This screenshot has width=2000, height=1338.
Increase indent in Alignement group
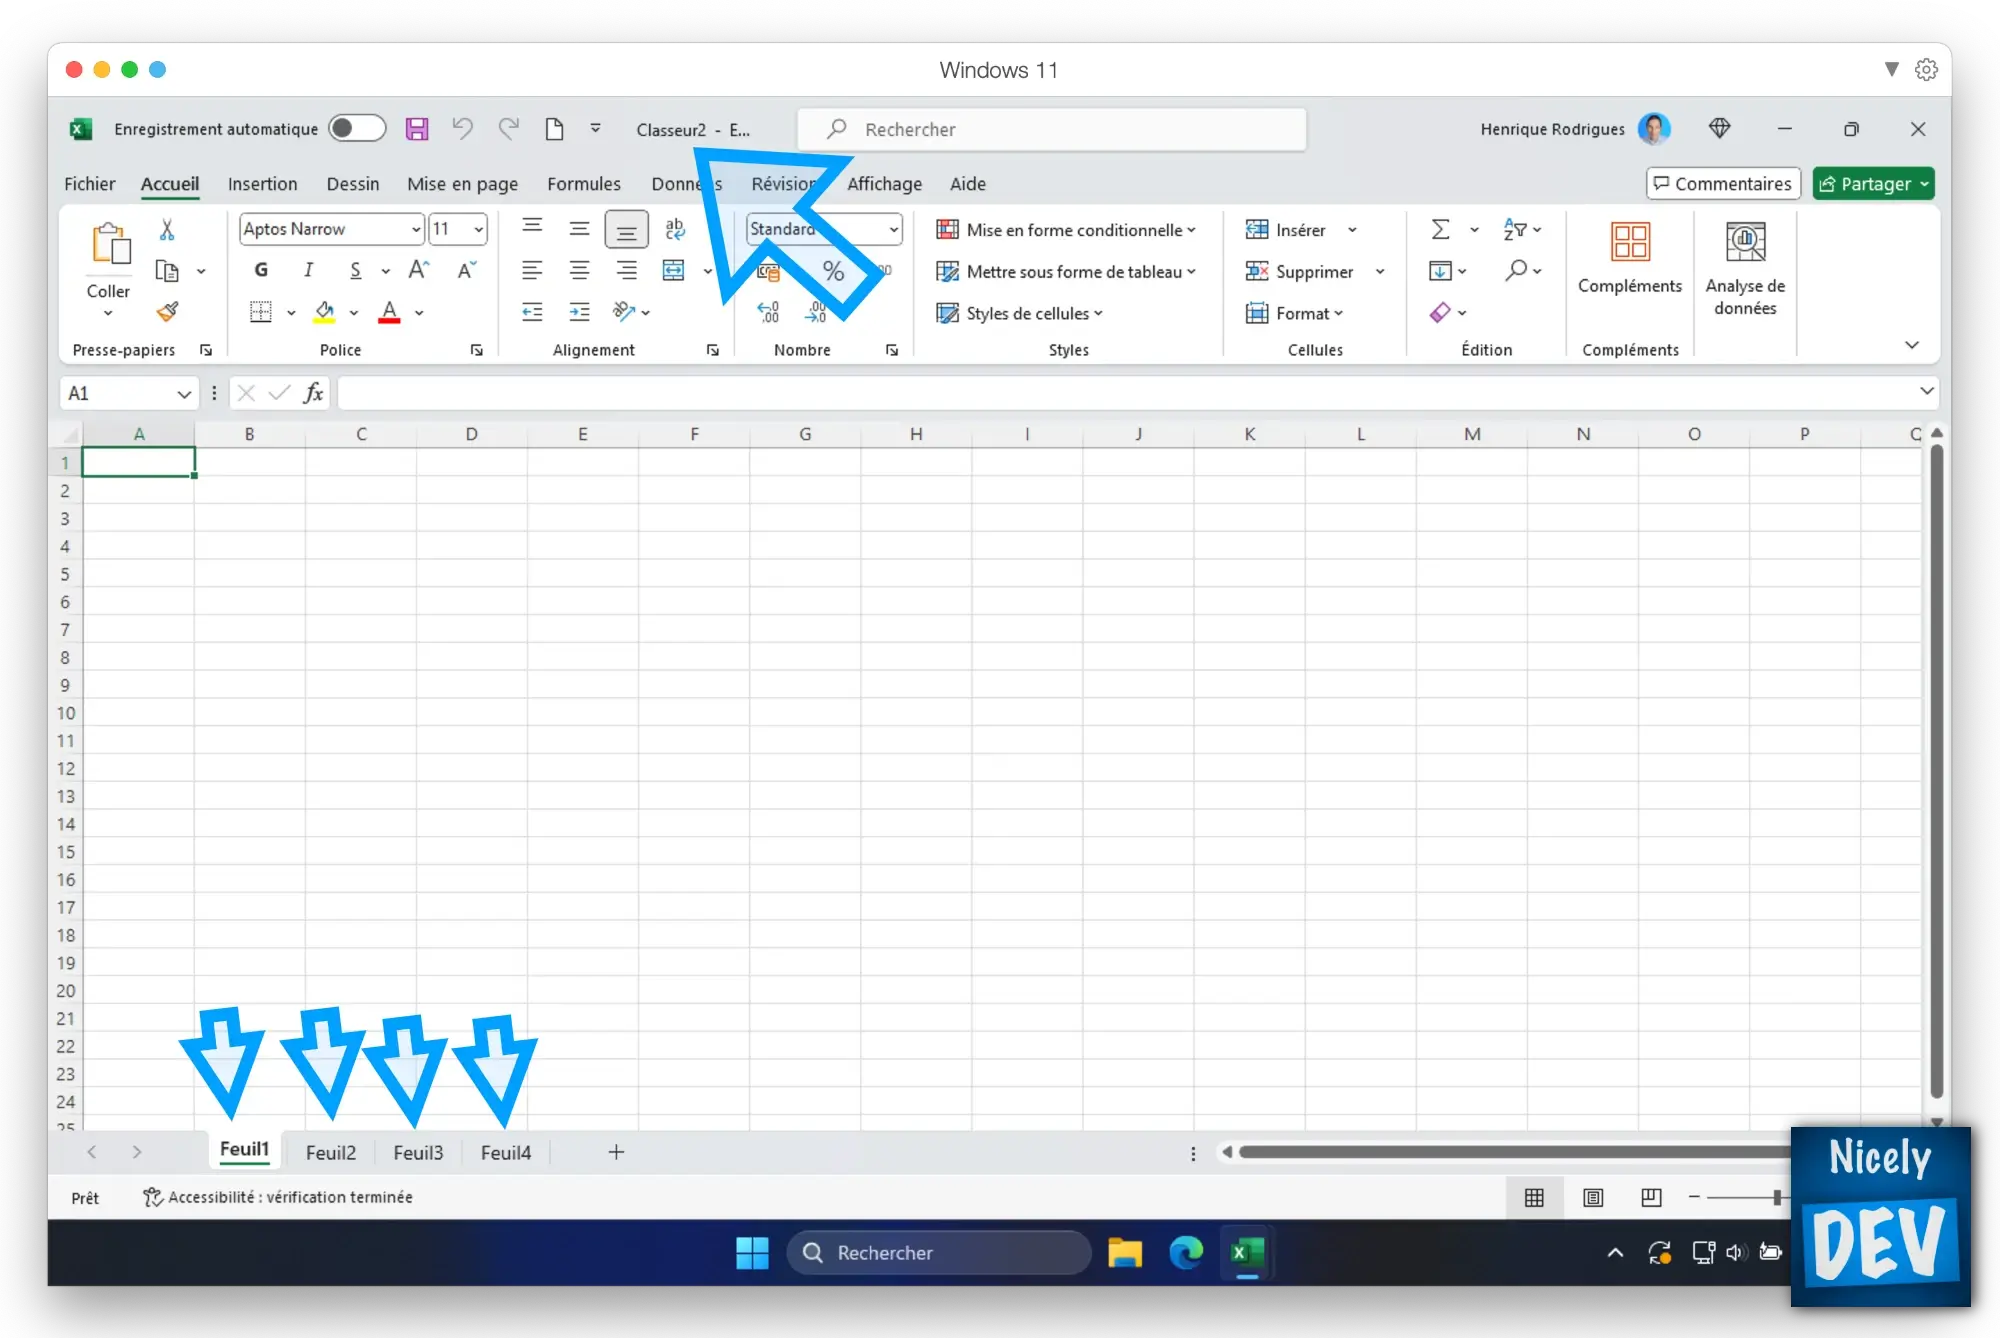(x=579, y=312)
